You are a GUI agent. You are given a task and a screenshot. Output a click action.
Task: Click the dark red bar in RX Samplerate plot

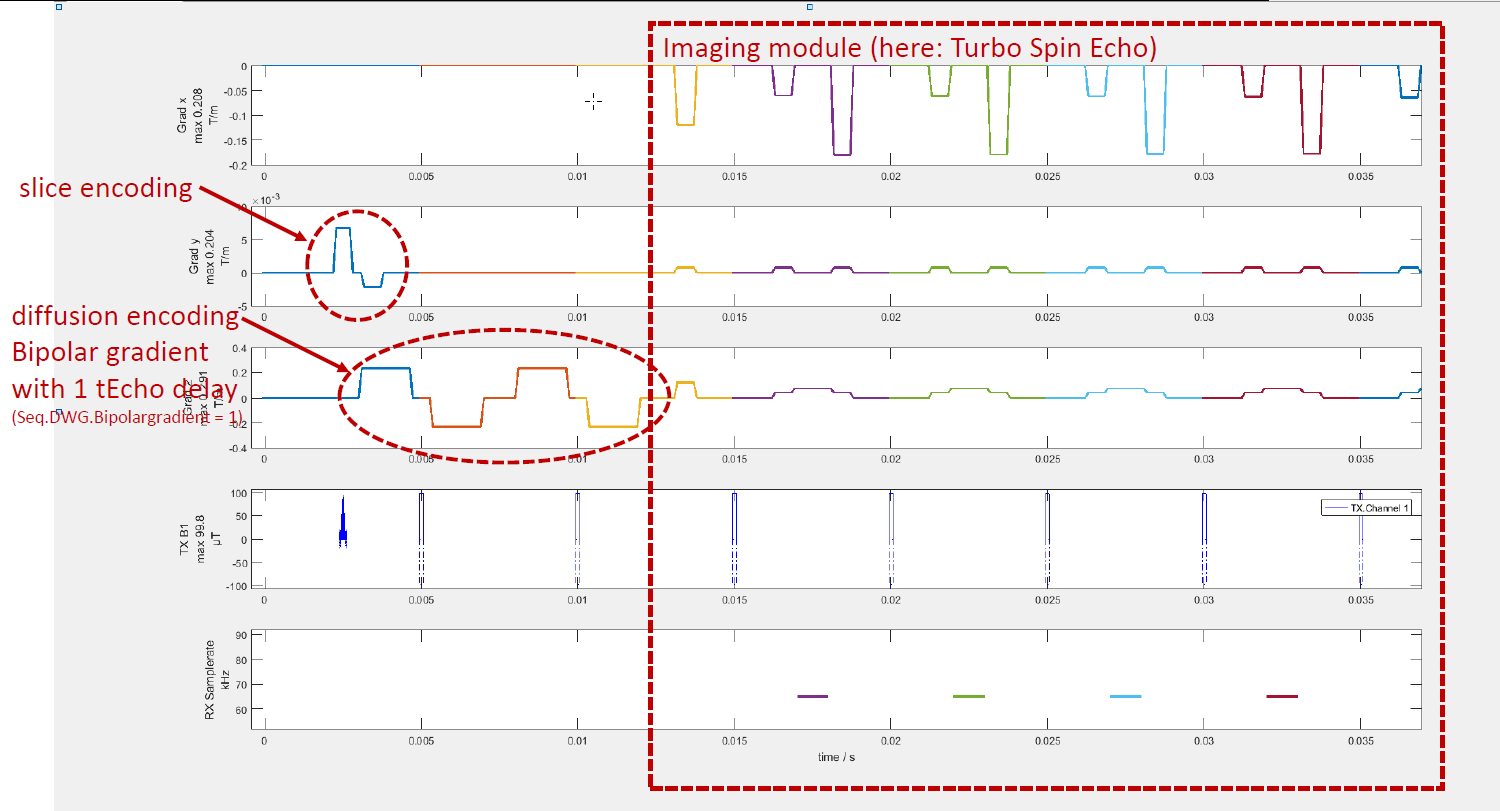point(1281,696)
